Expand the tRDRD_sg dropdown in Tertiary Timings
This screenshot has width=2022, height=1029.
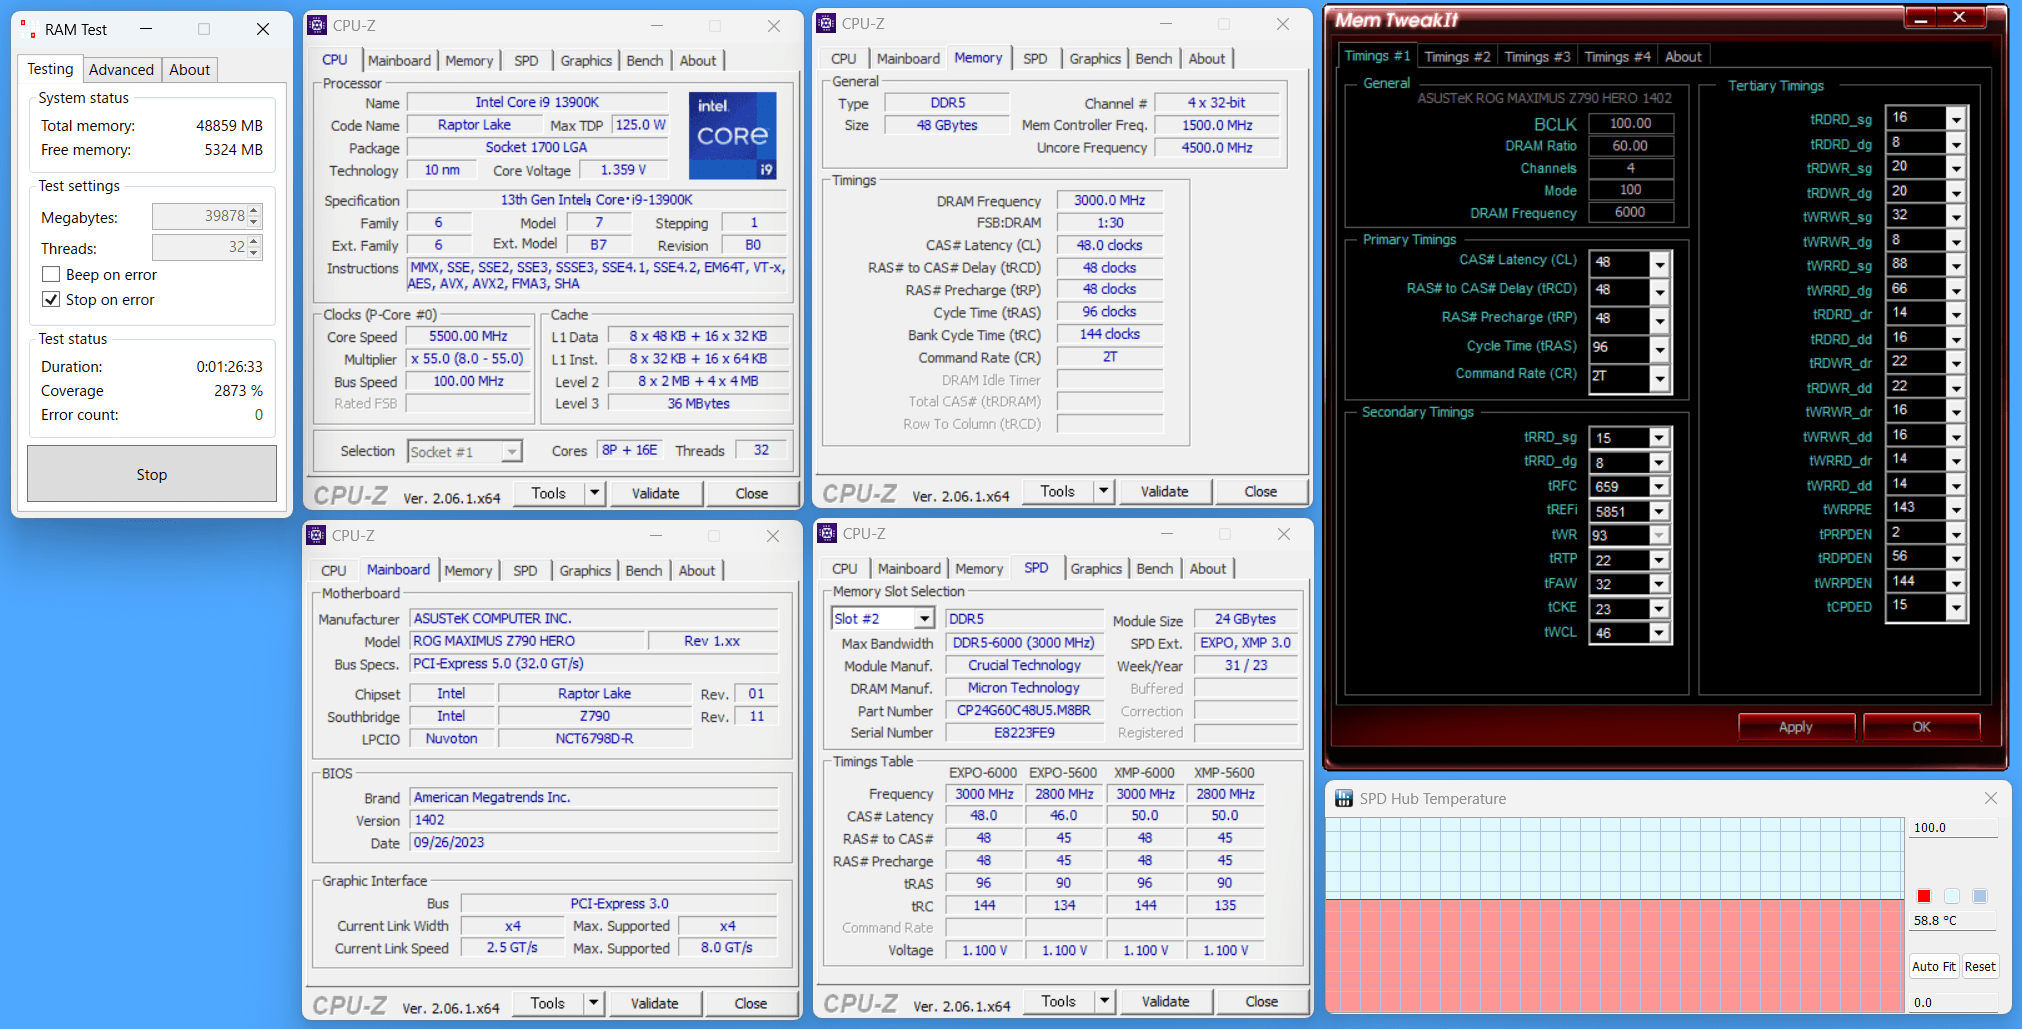1957,119
